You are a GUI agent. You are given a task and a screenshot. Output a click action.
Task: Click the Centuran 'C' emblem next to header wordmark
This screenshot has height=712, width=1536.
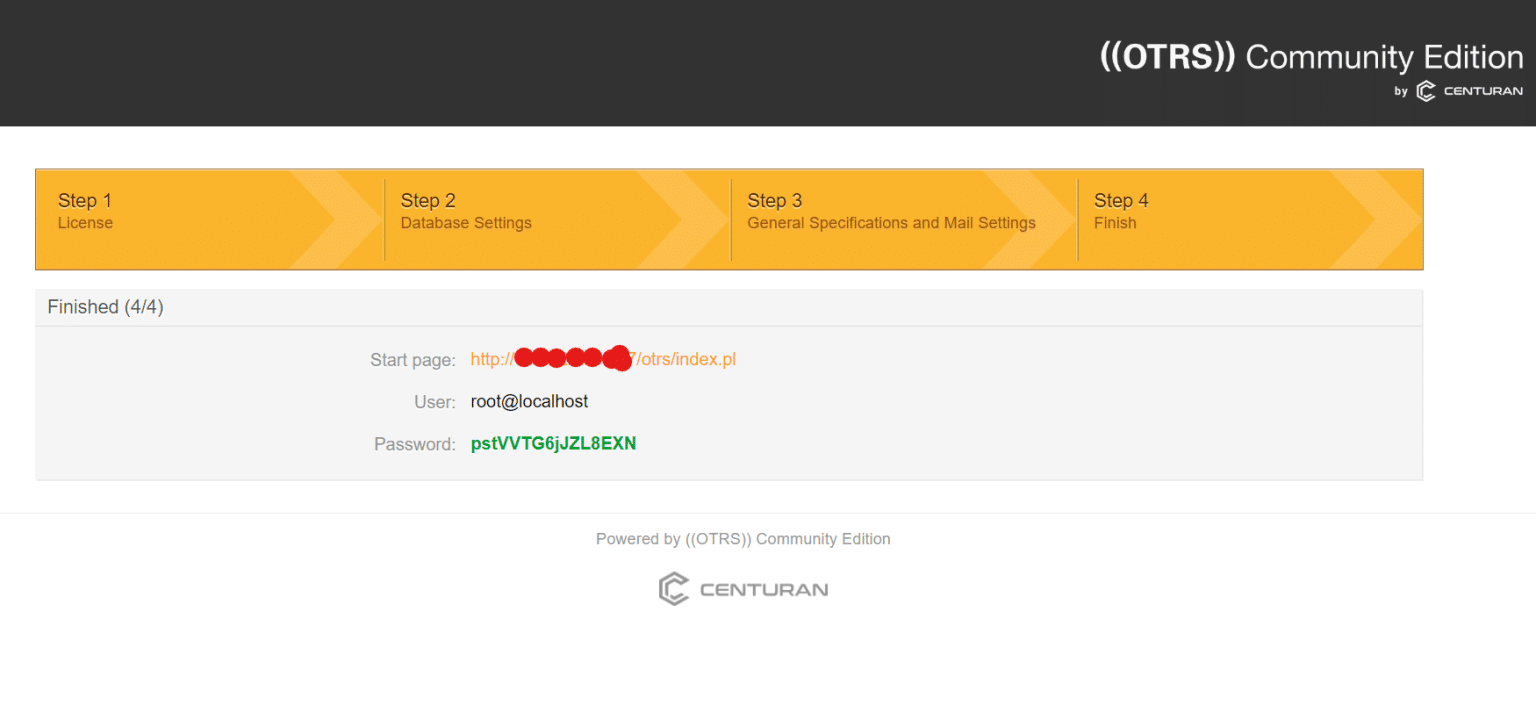(1425, 90)
